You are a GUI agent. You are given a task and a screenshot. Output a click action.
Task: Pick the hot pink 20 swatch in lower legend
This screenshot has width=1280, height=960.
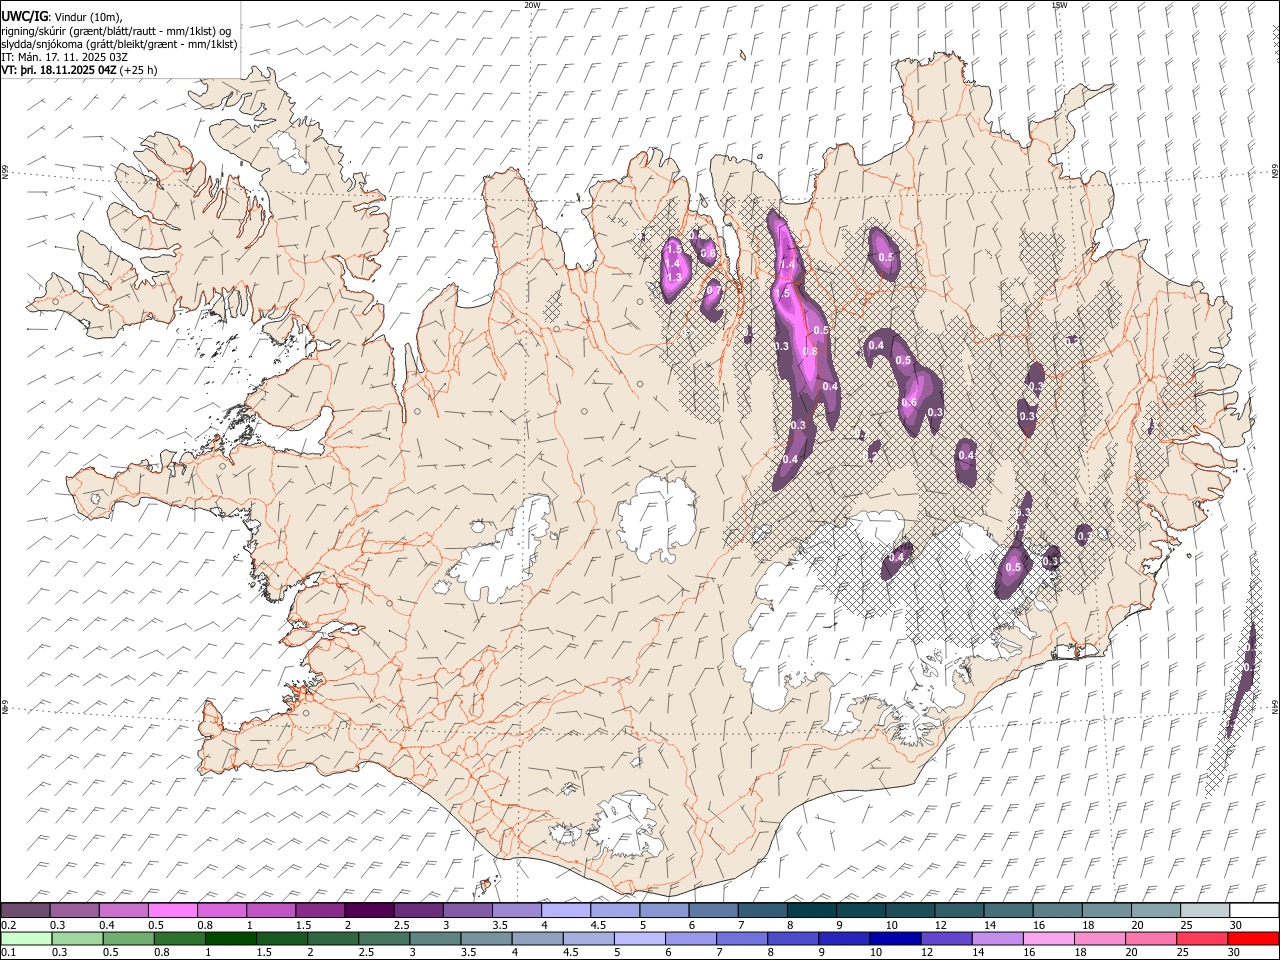tap(1151, 938)
